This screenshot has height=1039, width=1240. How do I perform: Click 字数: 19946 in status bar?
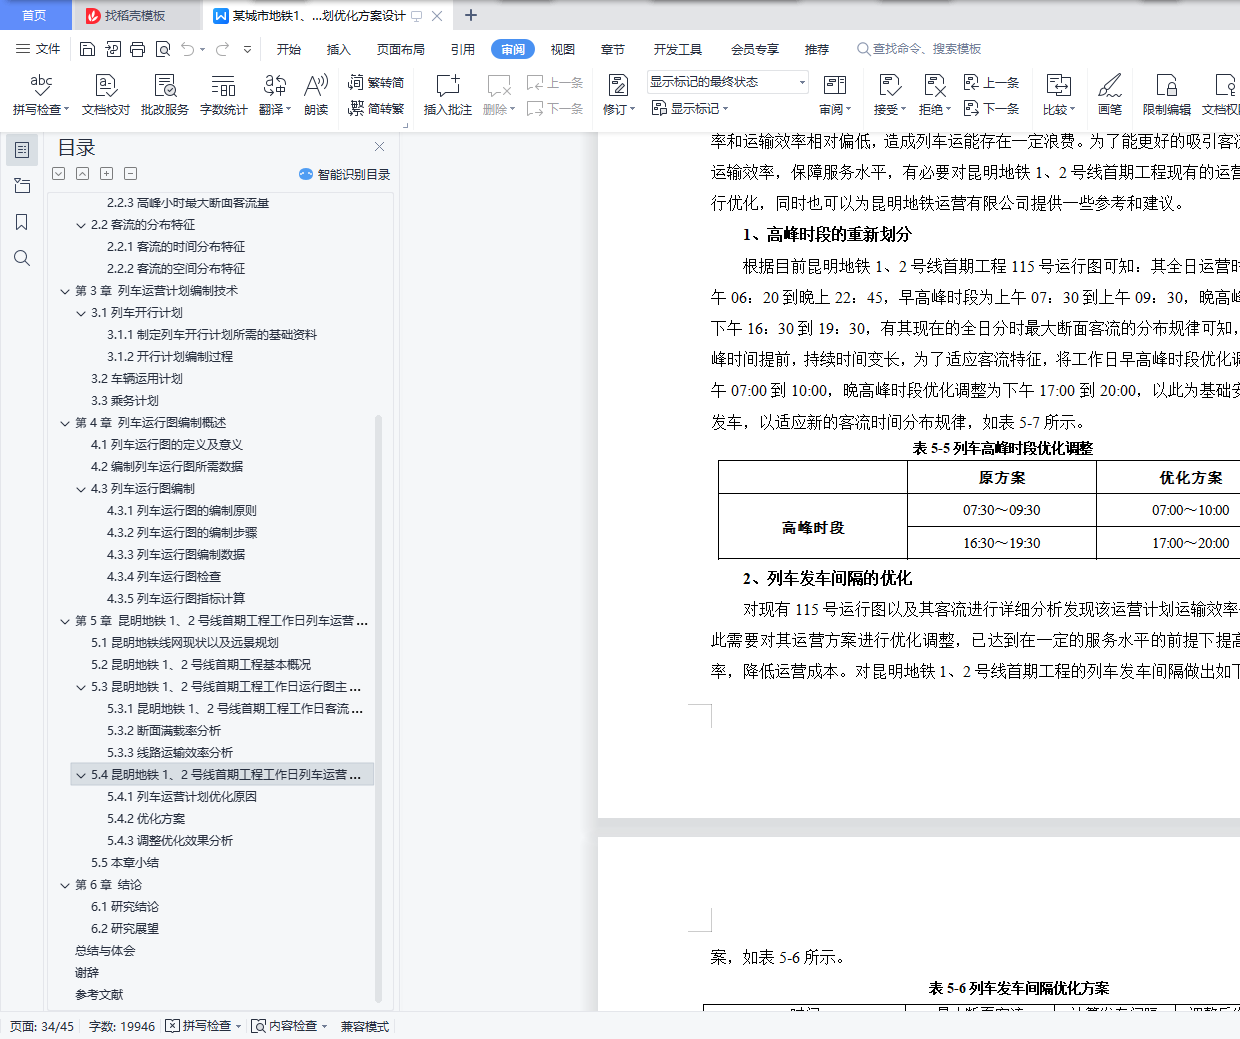[x=122, y=1026]
